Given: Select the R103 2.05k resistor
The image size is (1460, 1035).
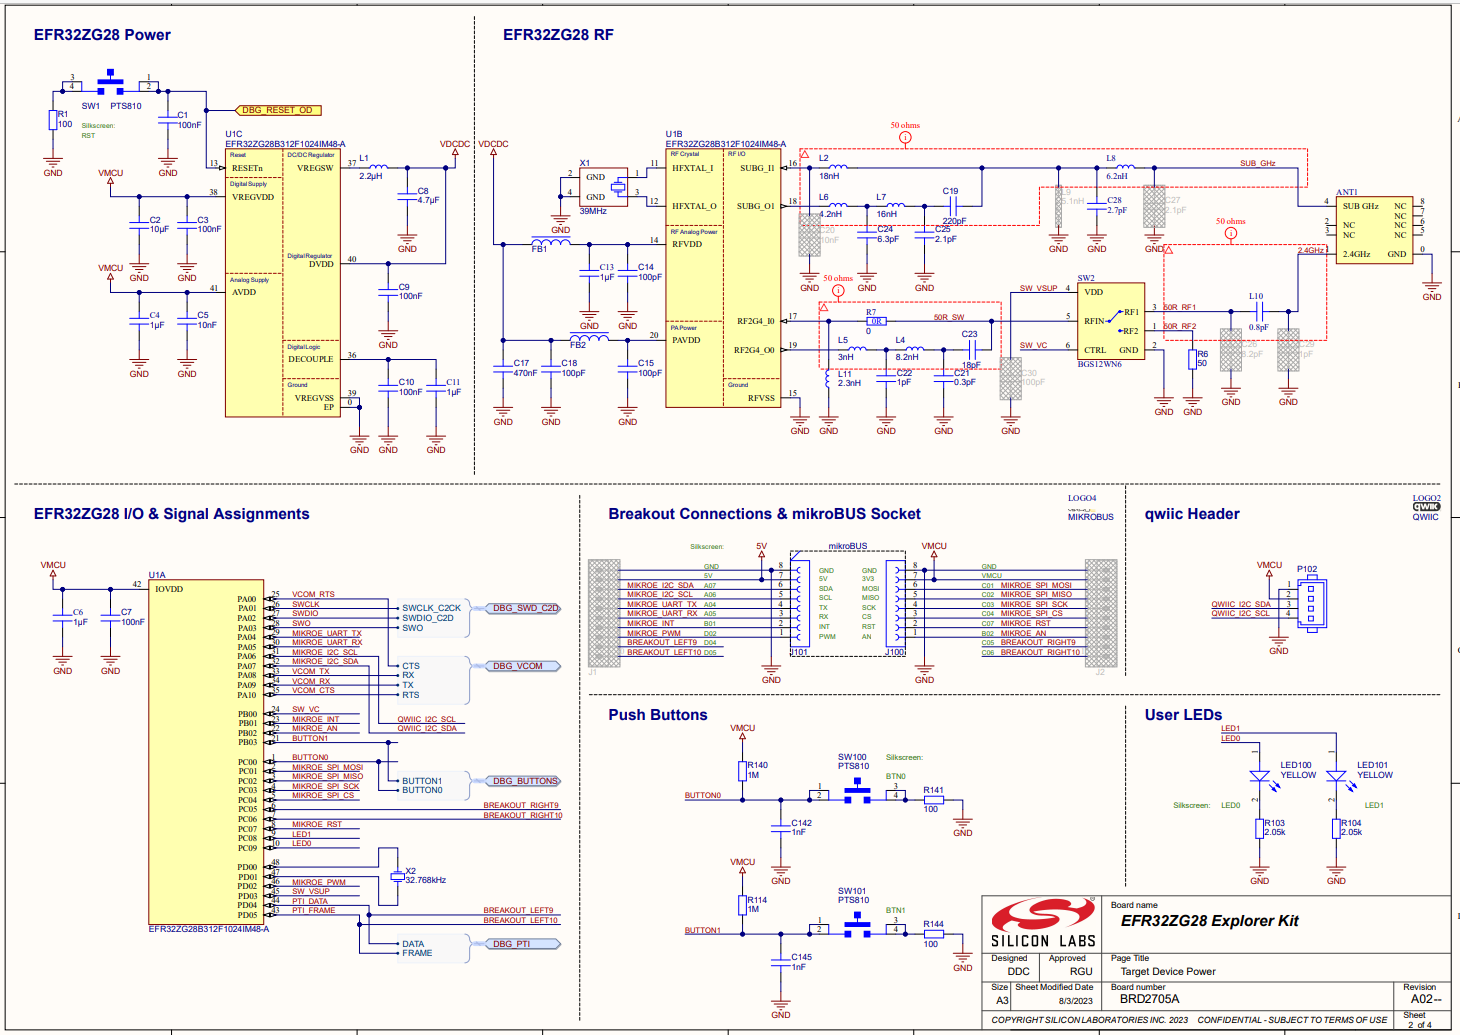Looking at the screenshot, I should (x=1260, y=828).
